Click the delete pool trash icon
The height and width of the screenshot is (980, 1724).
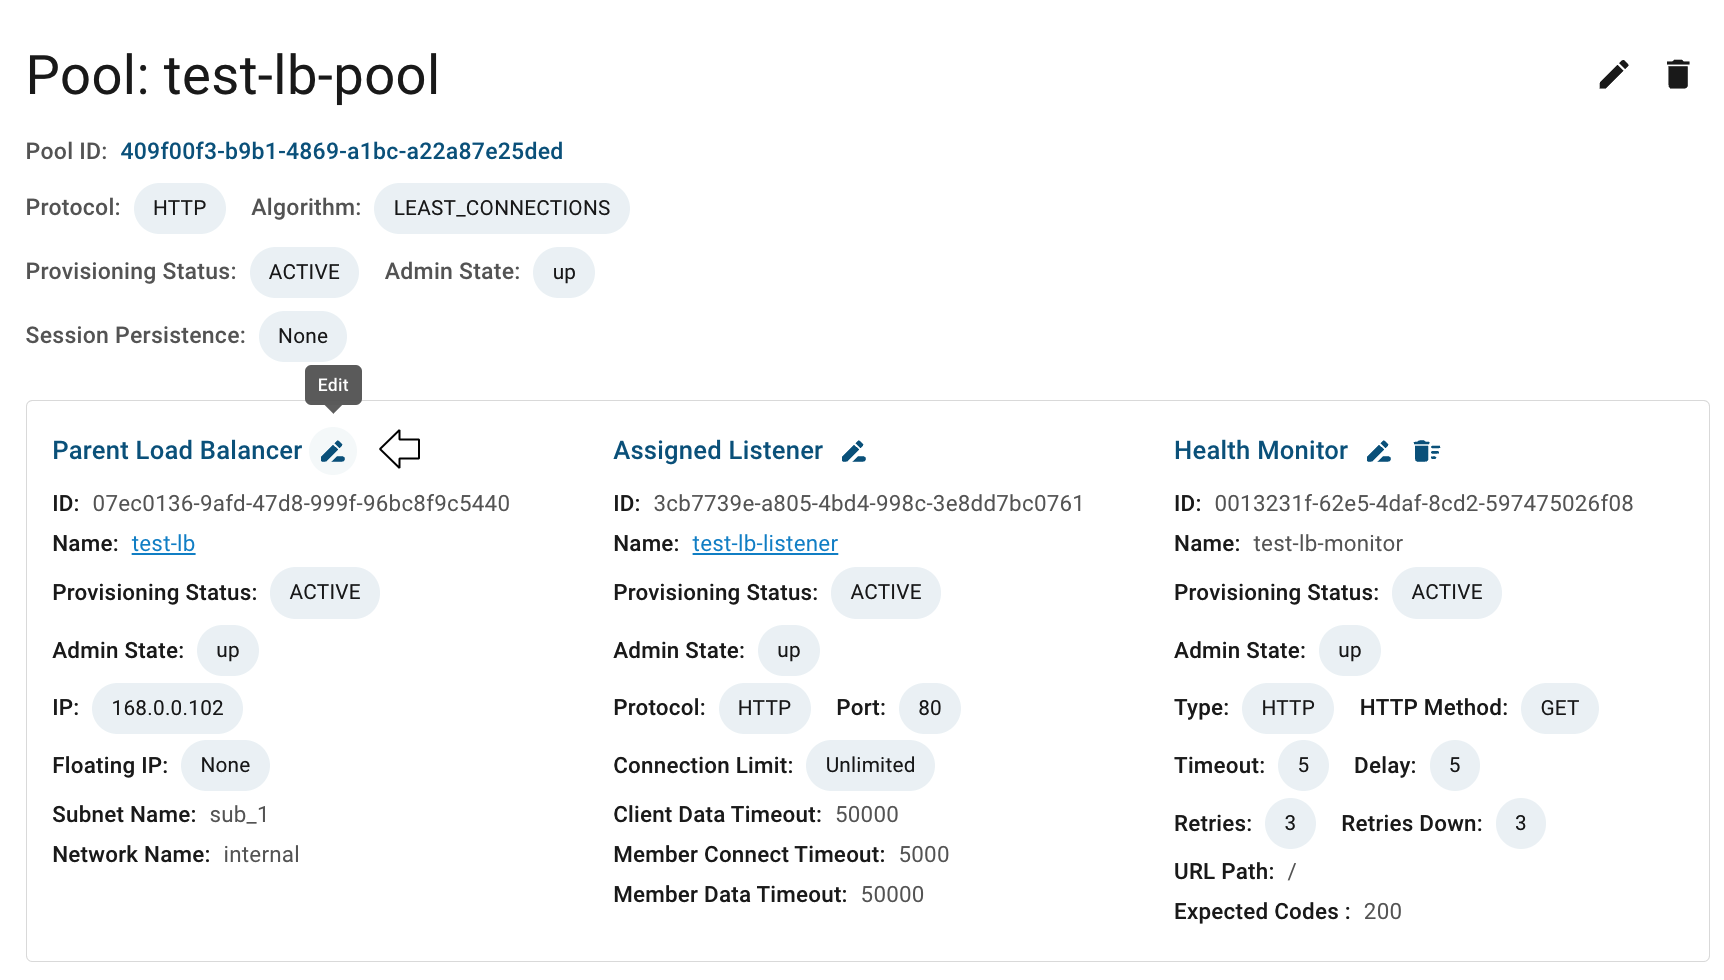point(1677,74)
